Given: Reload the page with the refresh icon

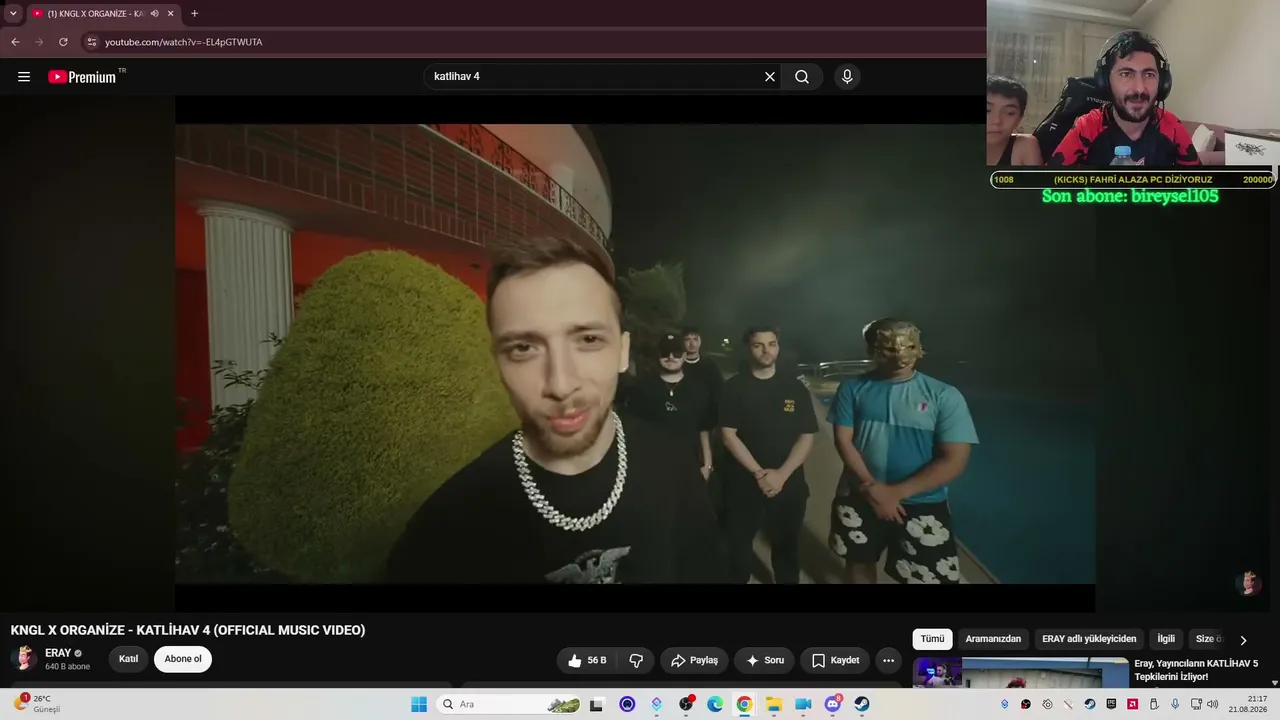Looking at the screenshot, I should (x=63, y=42).
